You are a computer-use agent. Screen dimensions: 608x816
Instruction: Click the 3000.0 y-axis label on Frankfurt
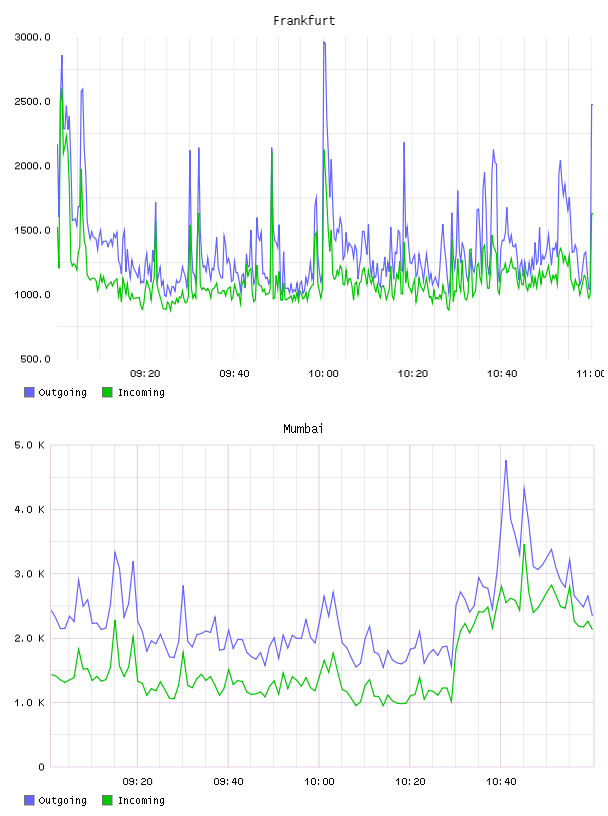click(32, 37)
